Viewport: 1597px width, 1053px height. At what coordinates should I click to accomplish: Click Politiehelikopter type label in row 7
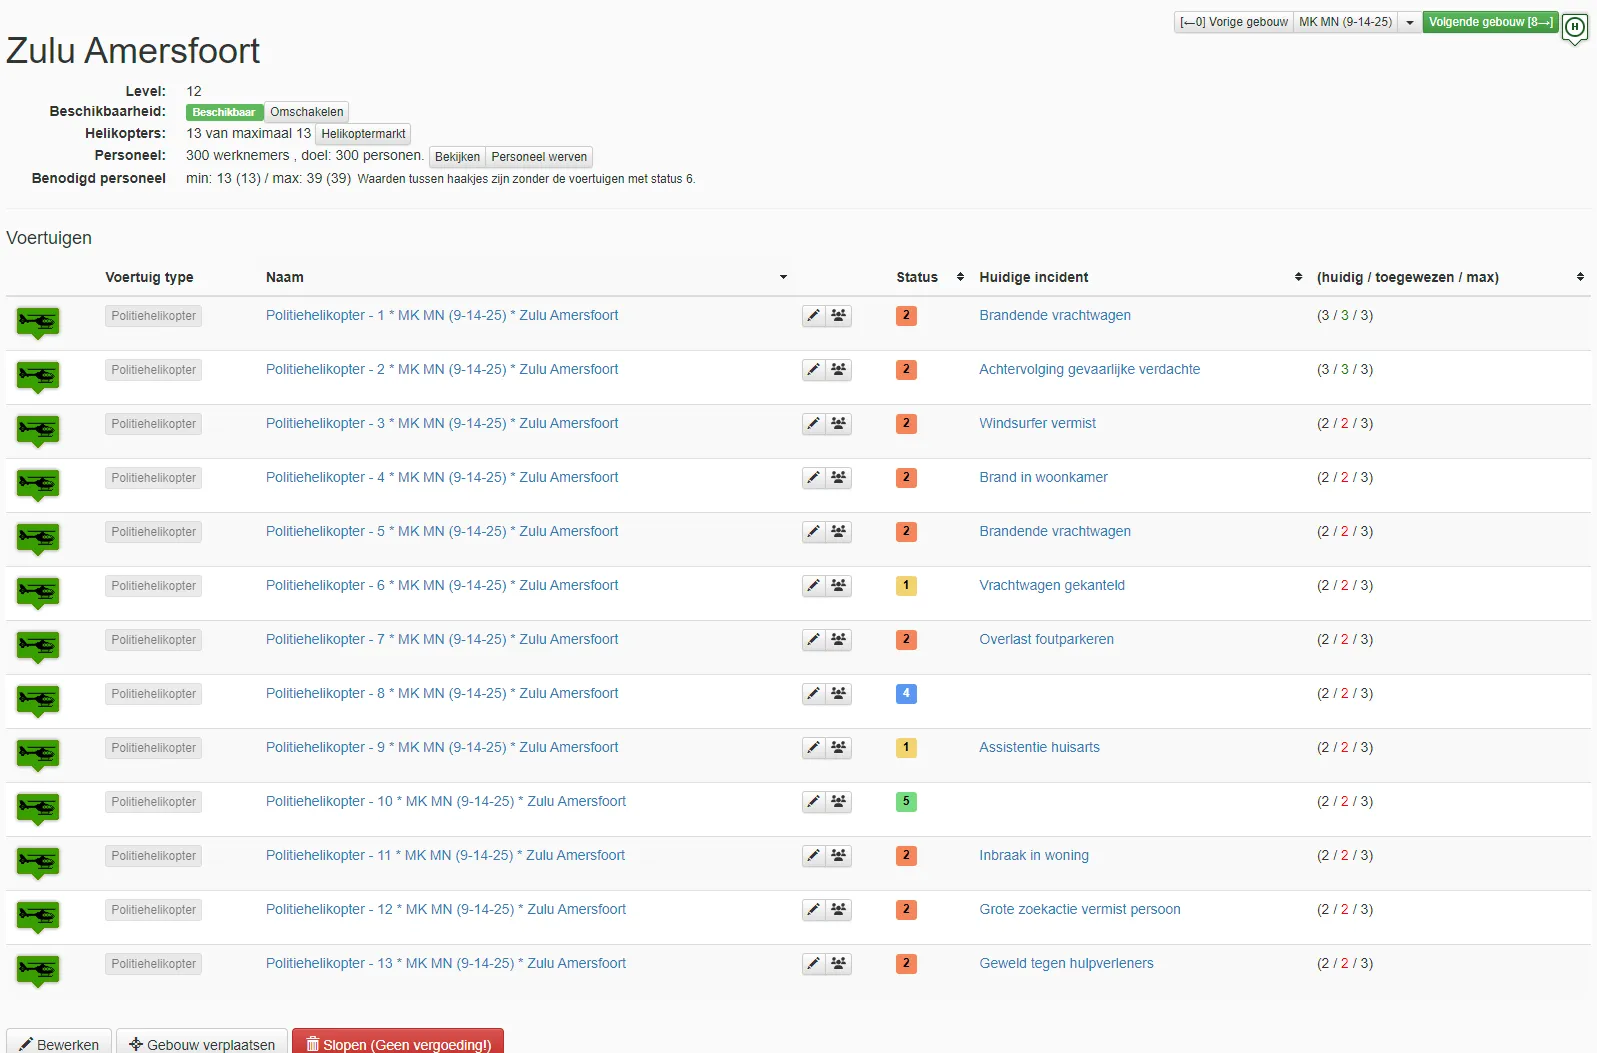point(153,640)
